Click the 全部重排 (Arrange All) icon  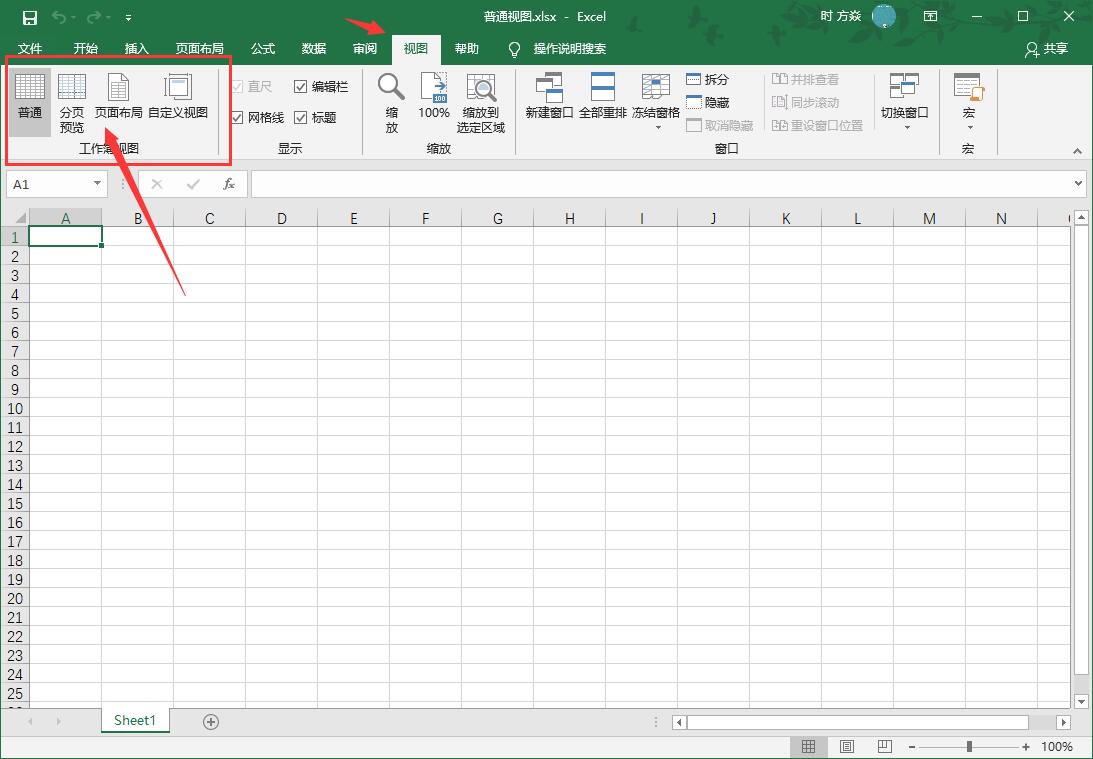coord(603,100)
